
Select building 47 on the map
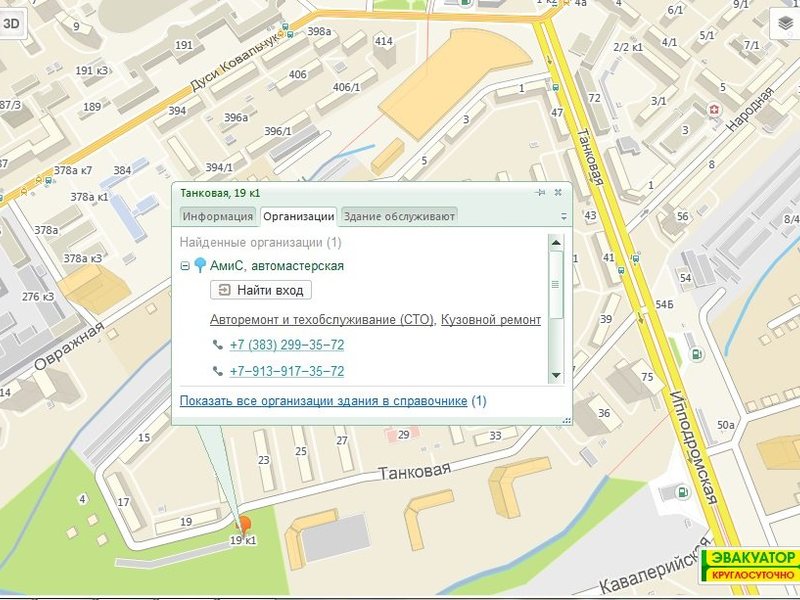(x=557, y=113)
